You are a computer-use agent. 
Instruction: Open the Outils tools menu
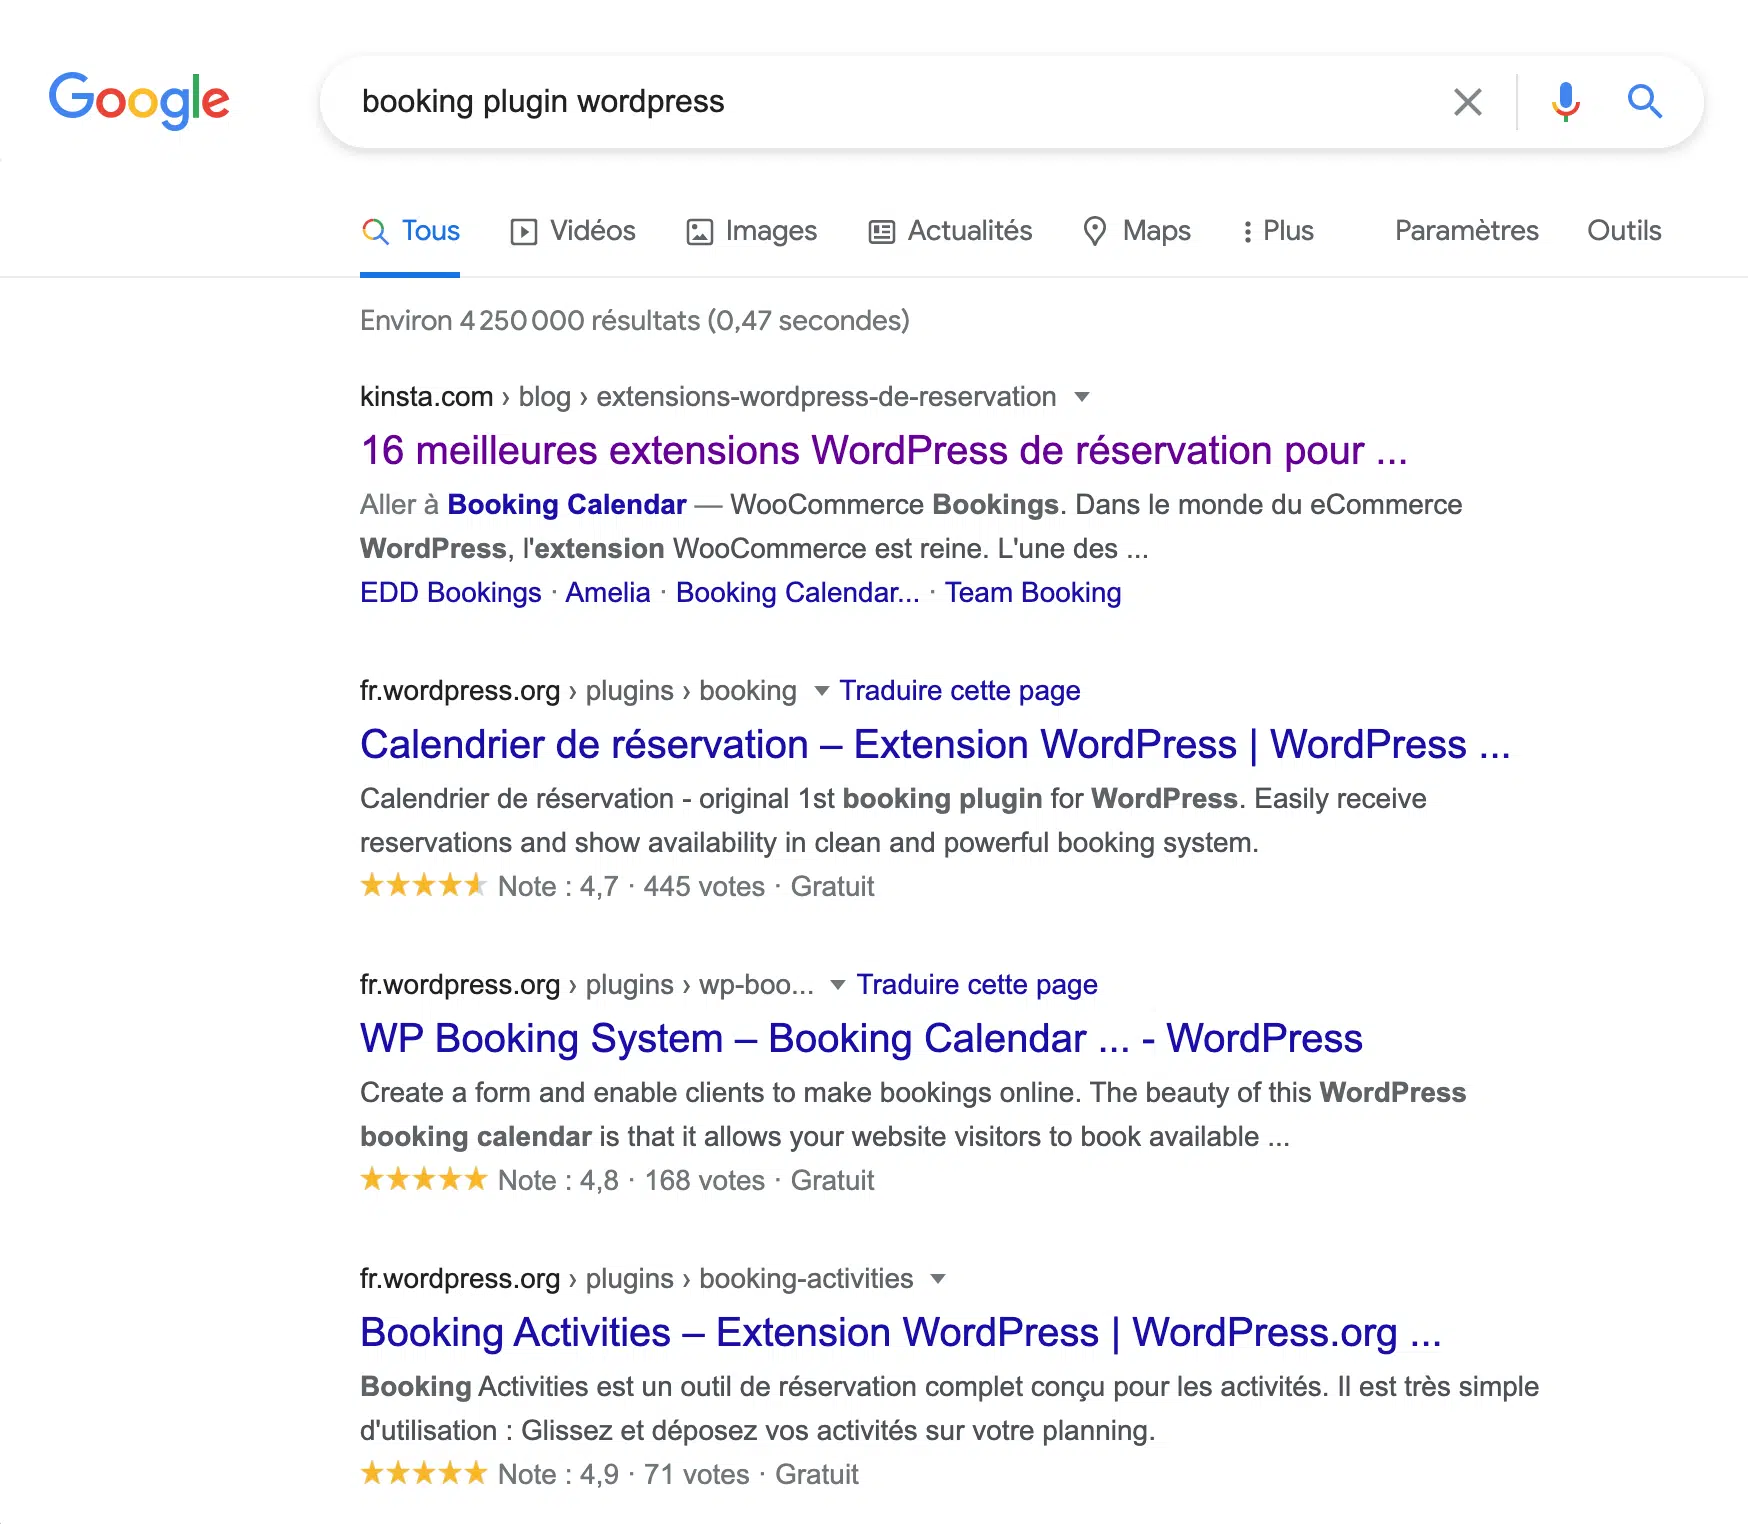point(1623,231)
